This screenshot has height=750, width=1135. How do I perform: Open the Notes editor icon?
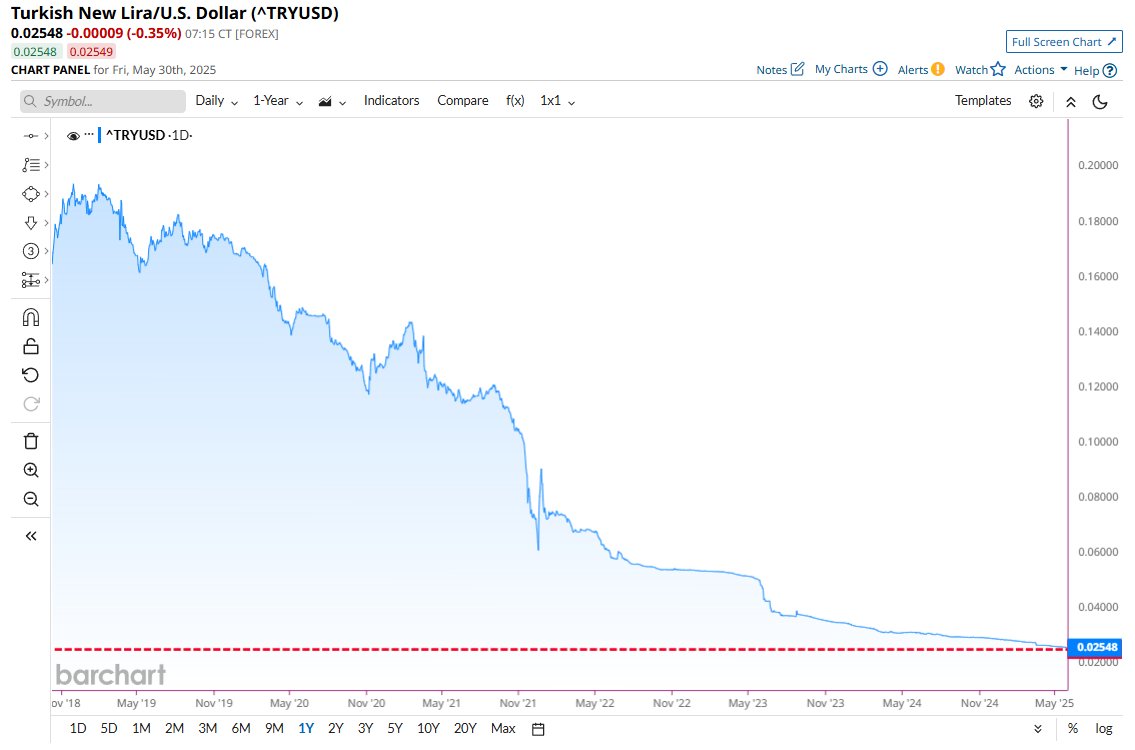coord(797,69)
